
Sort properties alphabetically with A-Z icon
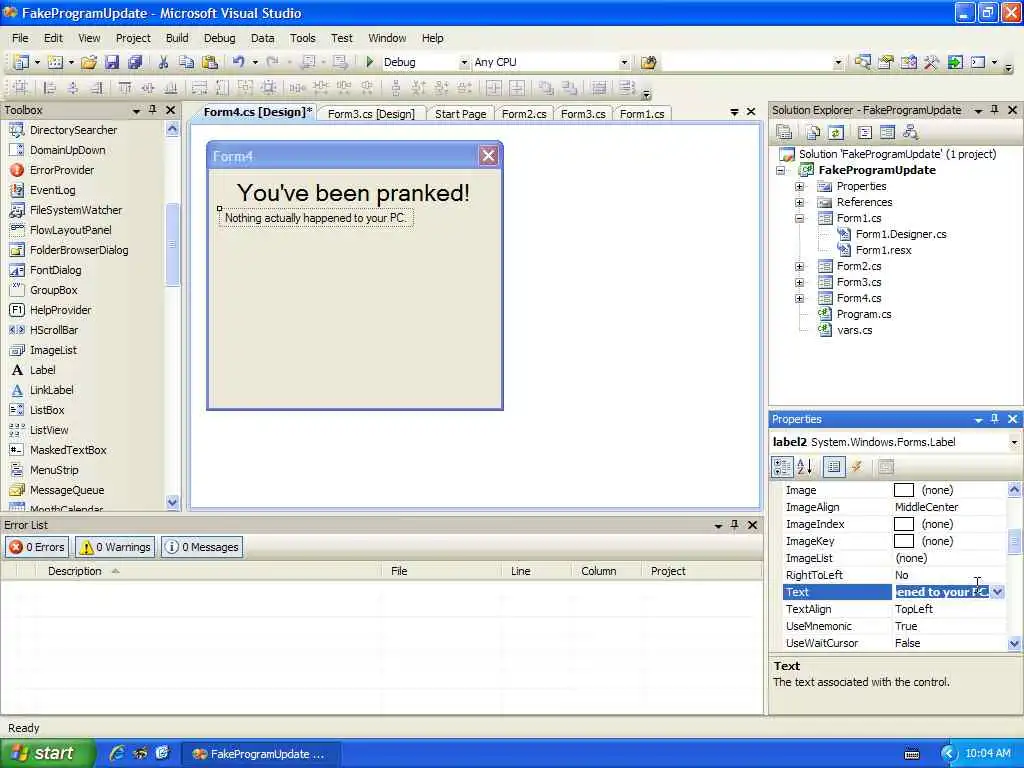(805, 466)
